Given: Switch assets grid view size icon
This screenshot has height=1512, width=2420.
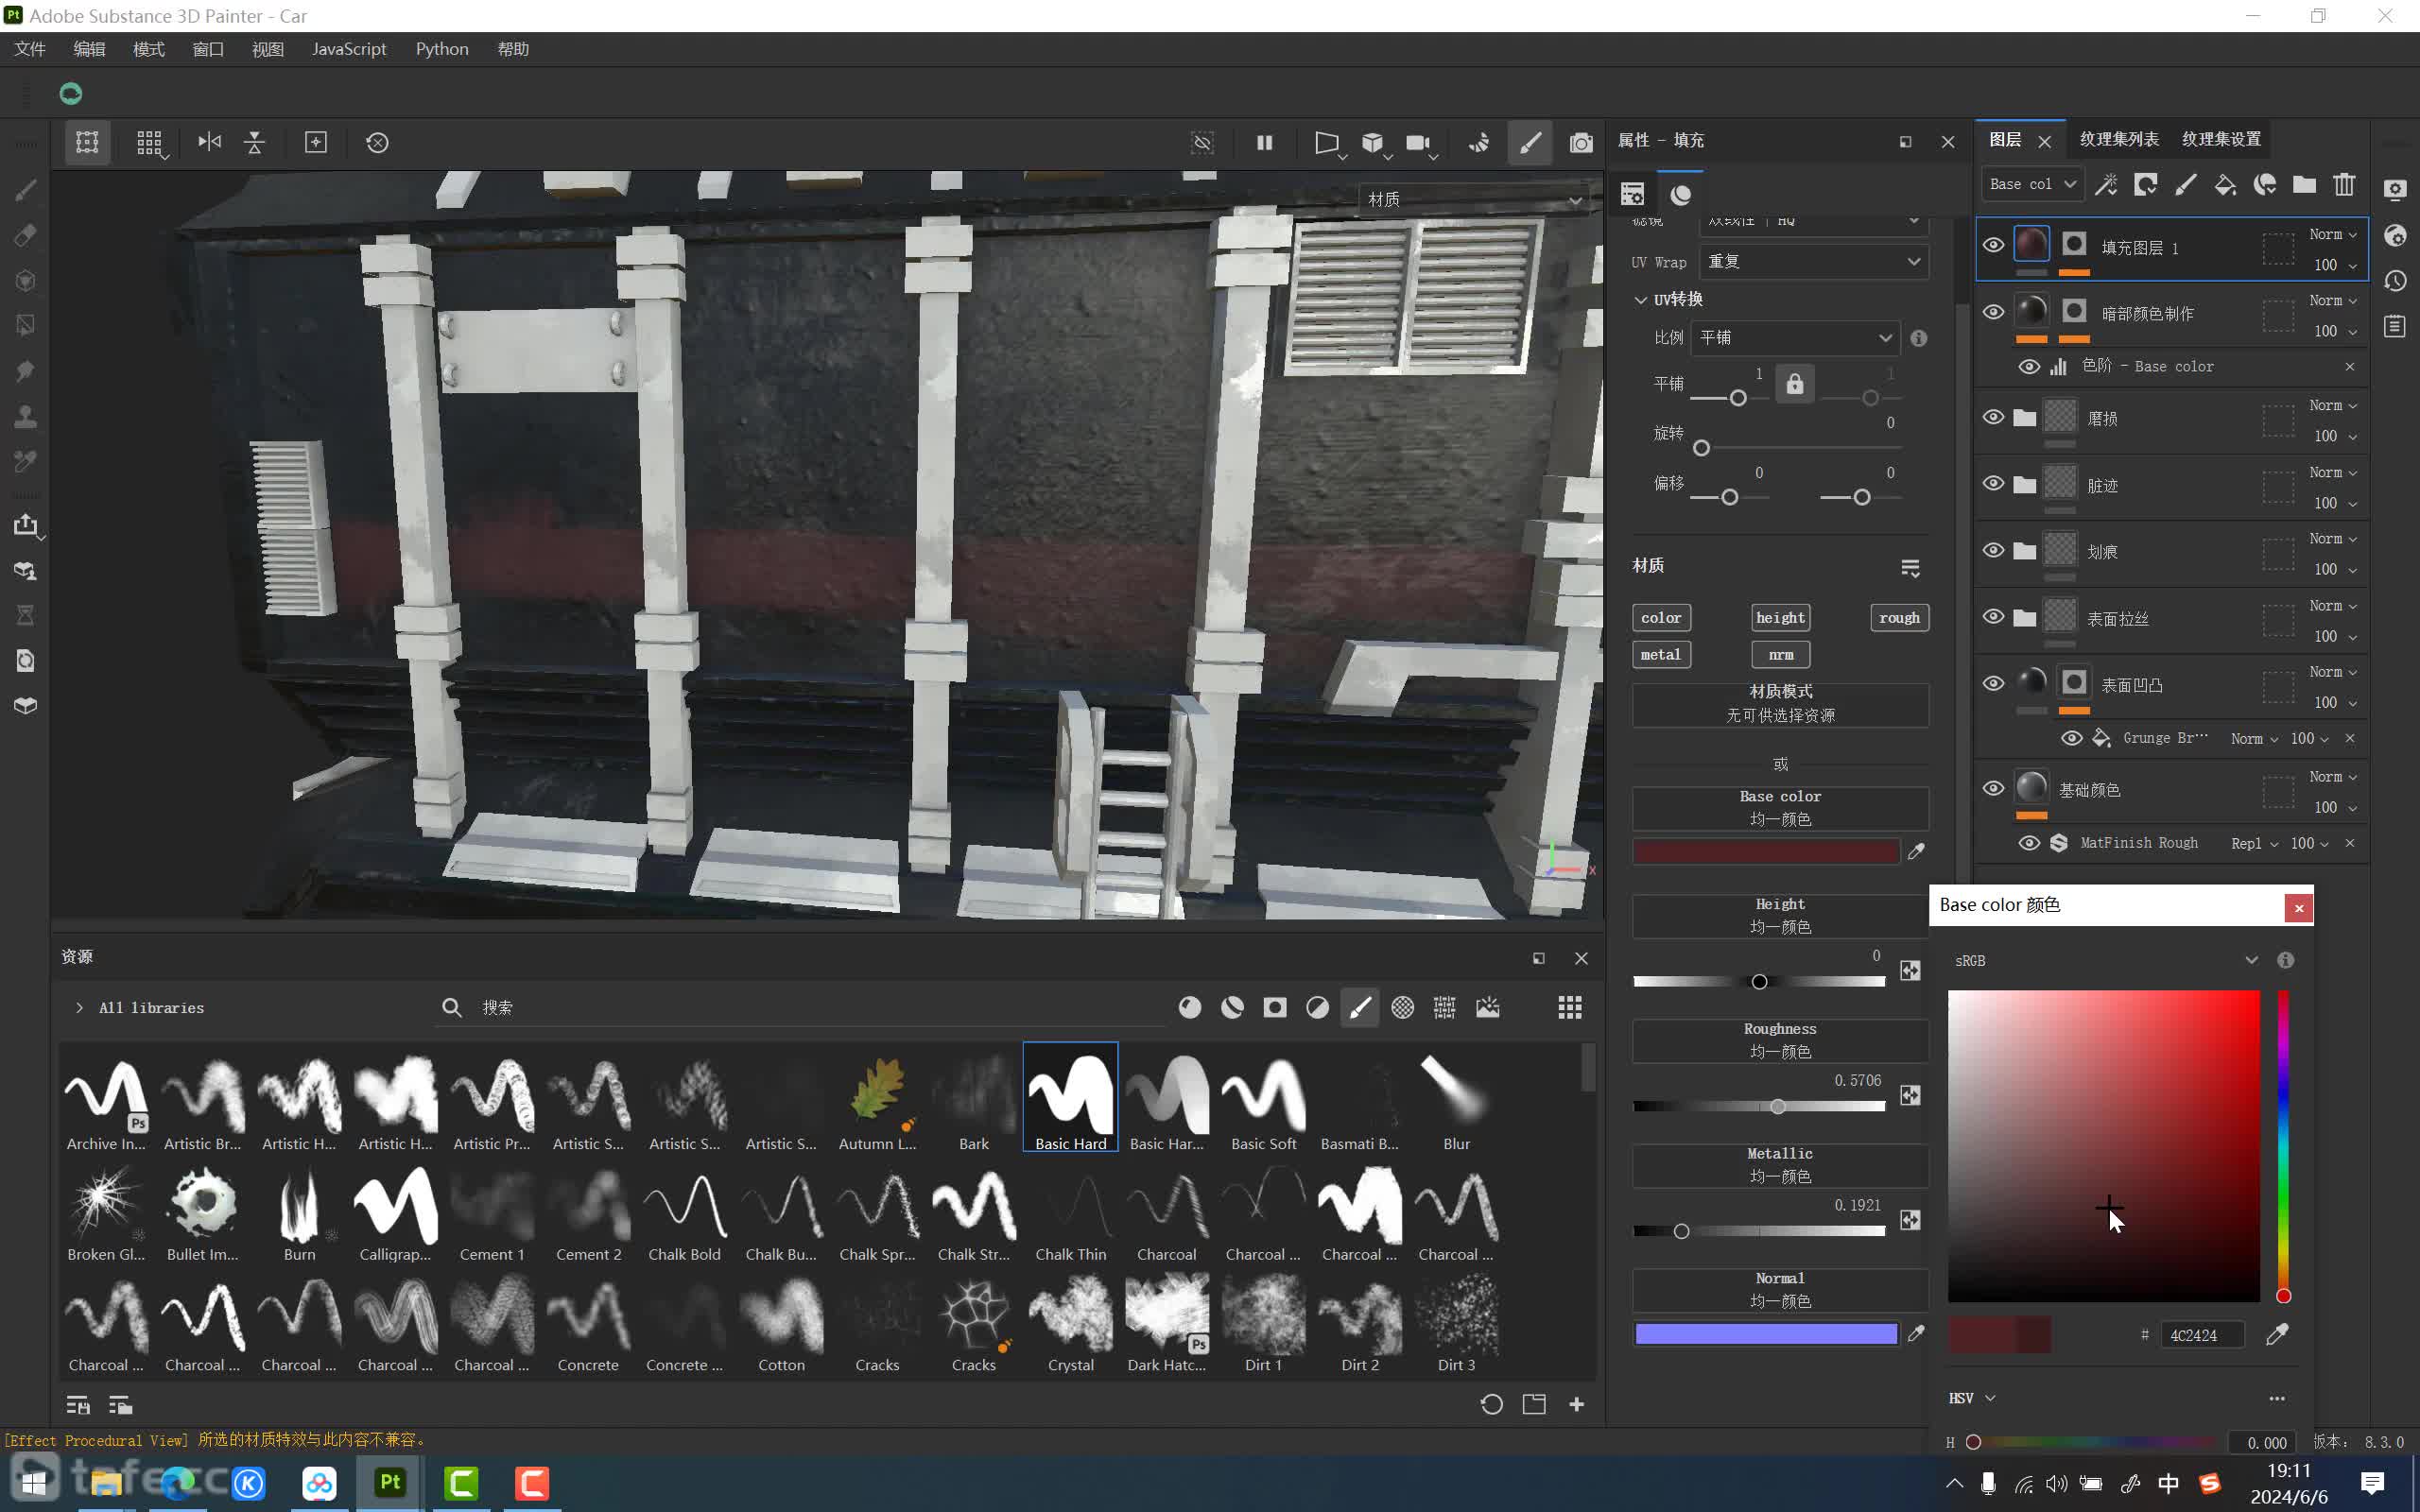Looking at the screenshot, I should pyautogui.click(x=1570, y=1007).
